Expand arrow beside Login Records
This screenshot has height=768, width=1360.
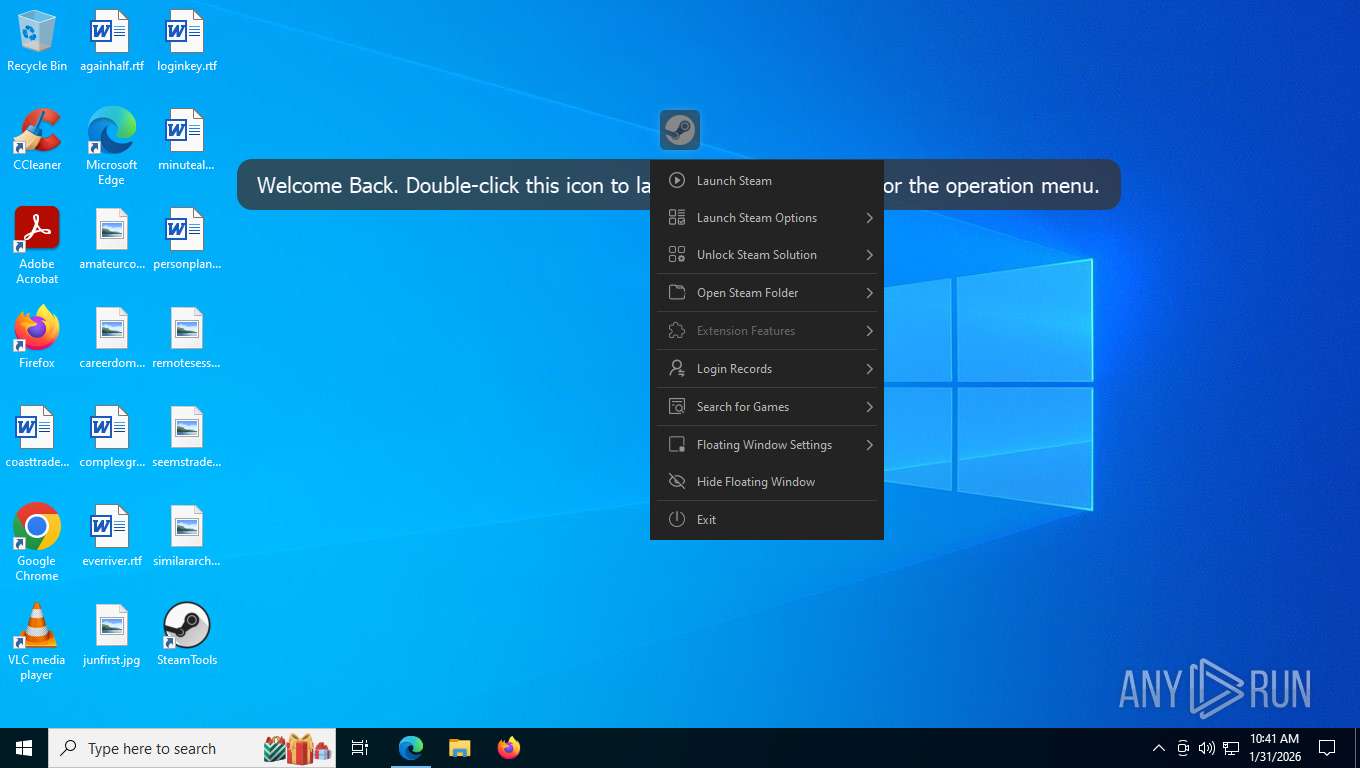(869, 369)
